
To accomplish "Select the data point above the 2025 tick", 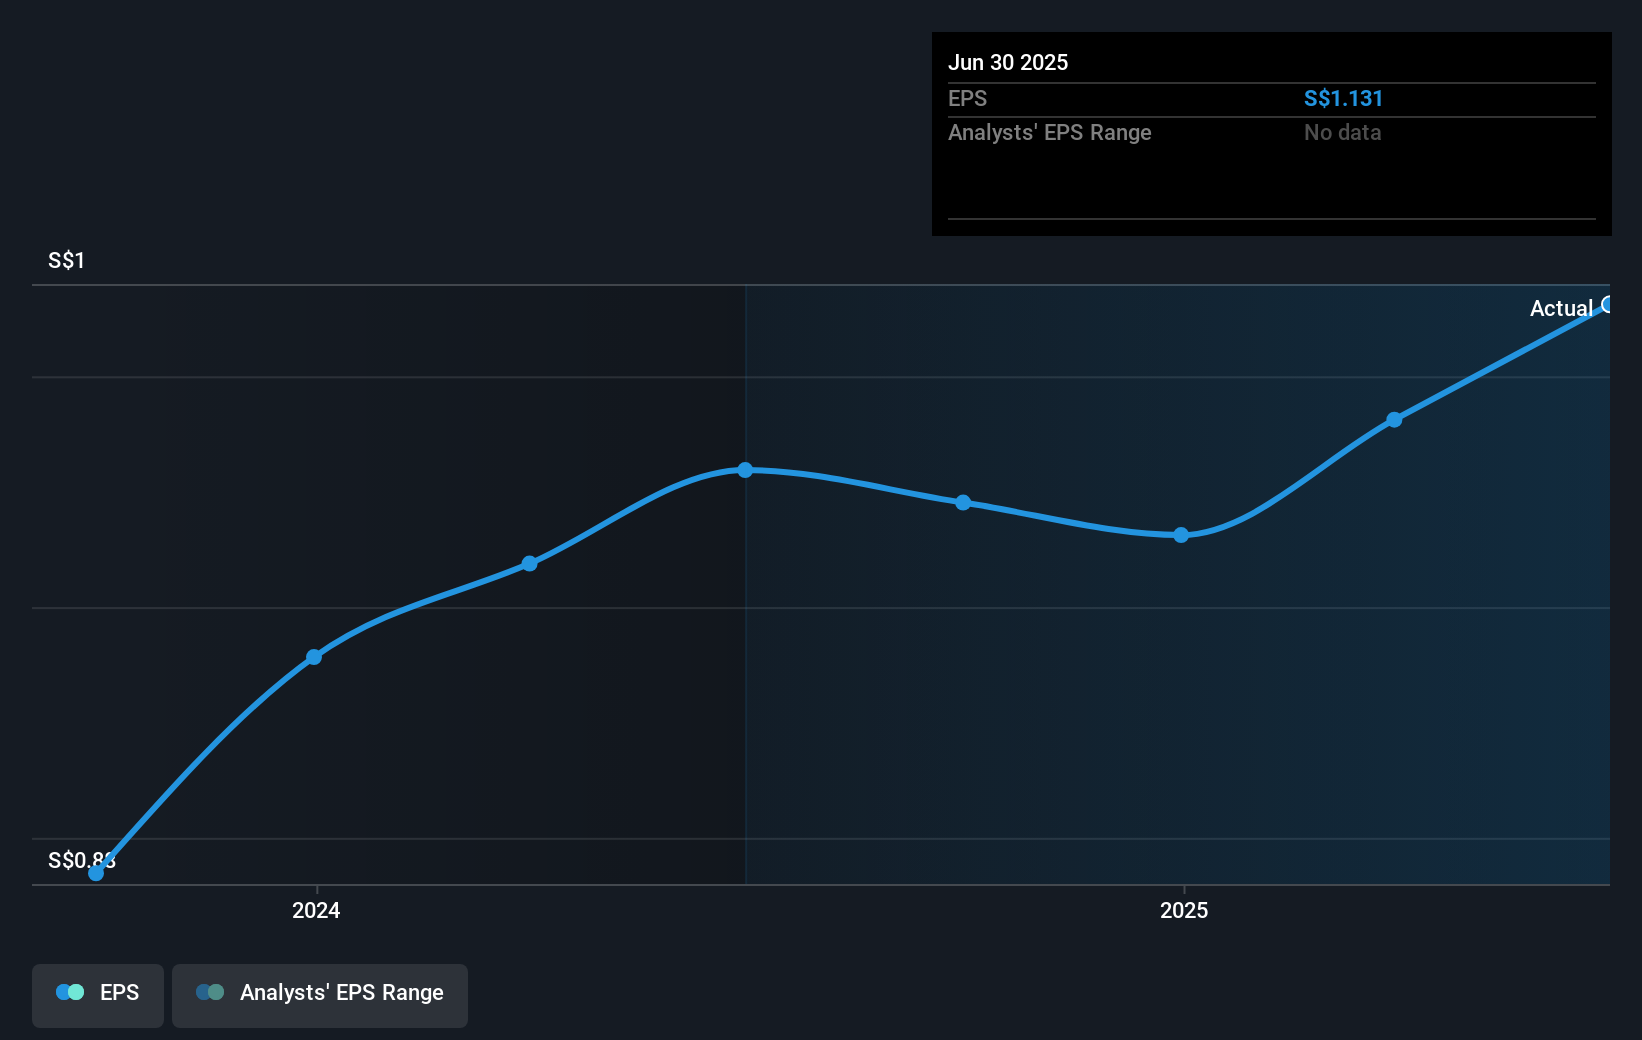I will [x=1181, y=535].
